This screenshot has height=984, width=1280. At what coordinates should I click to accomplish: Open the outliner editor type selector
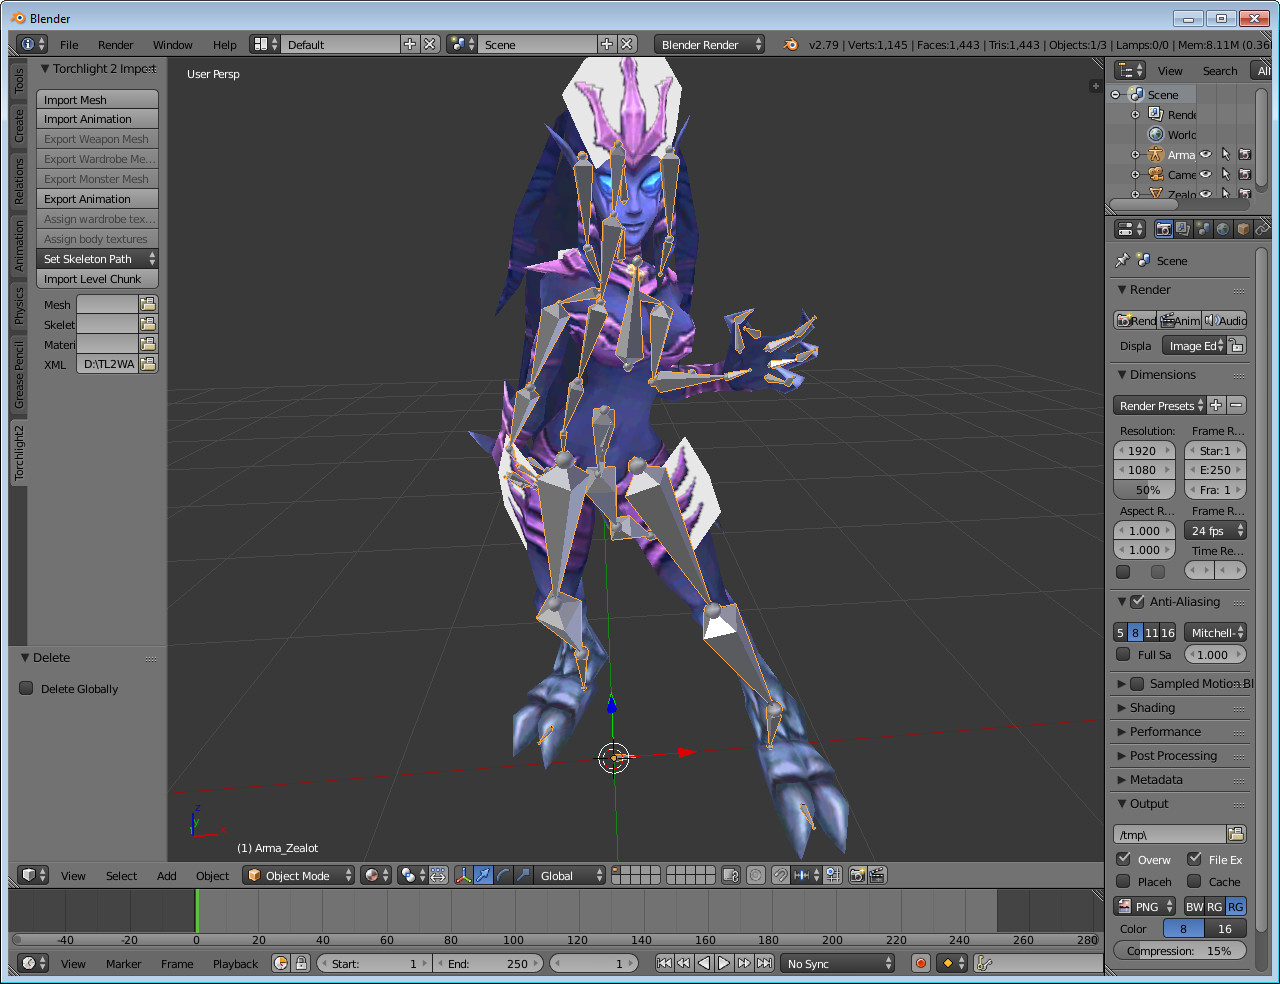point(1130,70)
